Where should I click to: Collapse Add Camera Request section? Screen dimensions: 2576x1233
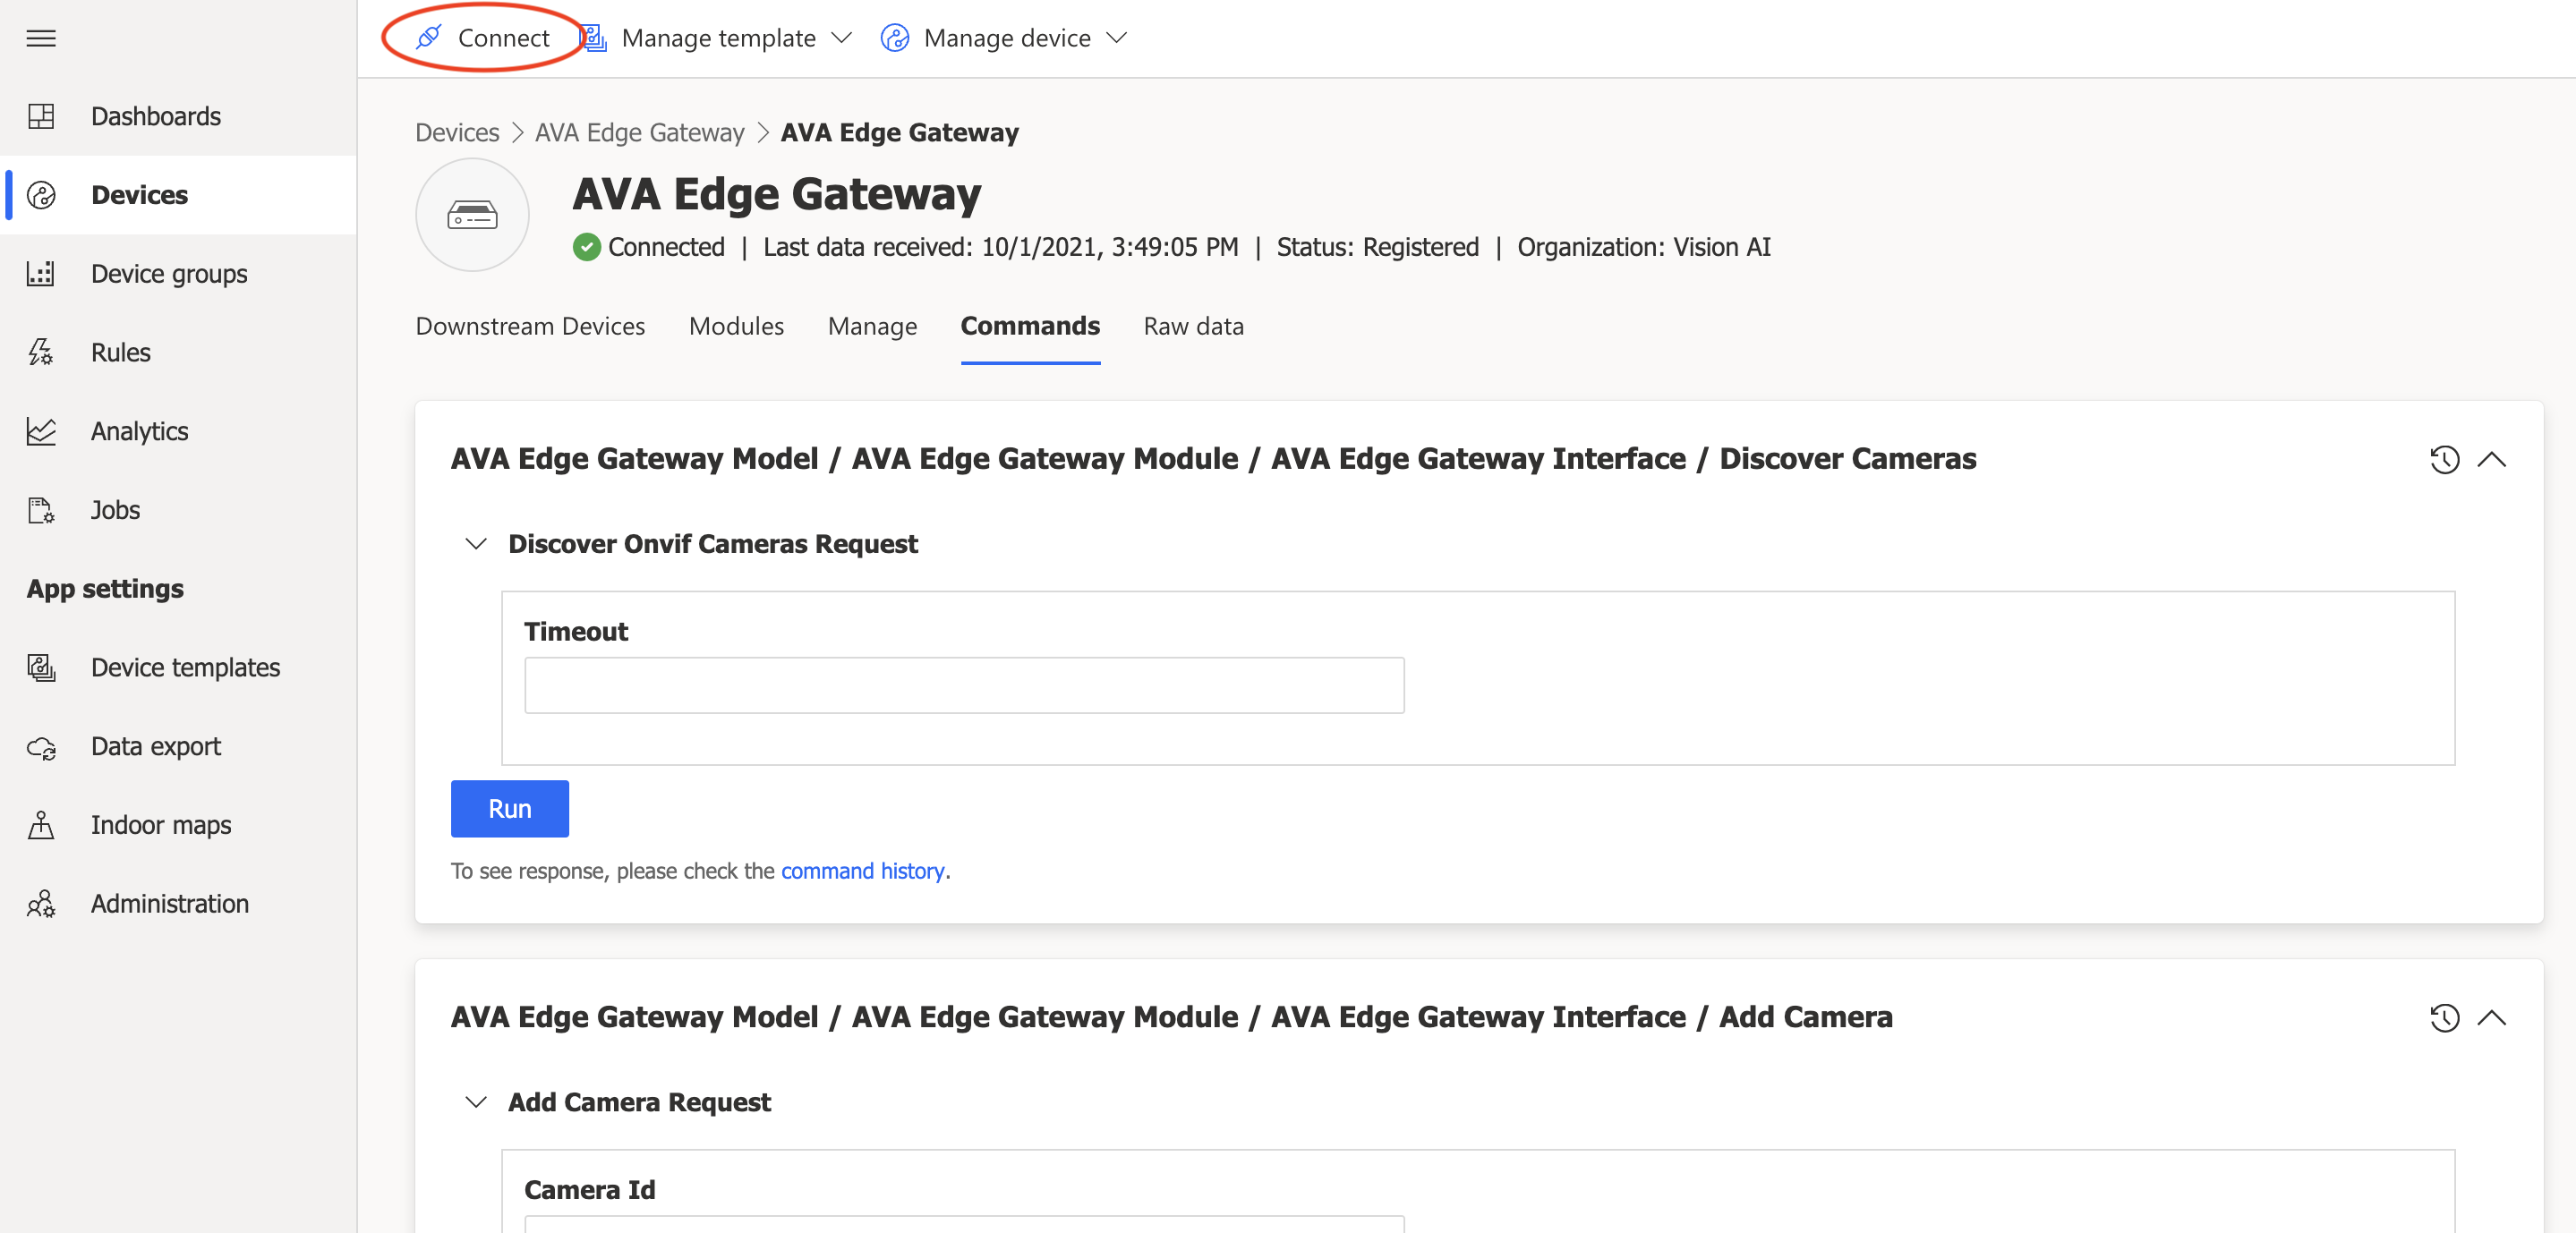click(x=476, y=1102)
